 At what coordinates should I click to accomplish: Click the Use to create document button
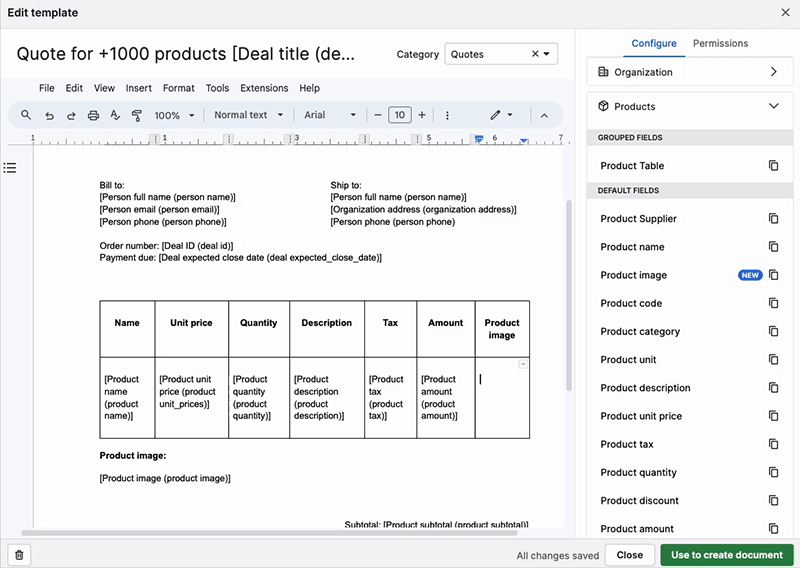(x=727, y=555)
